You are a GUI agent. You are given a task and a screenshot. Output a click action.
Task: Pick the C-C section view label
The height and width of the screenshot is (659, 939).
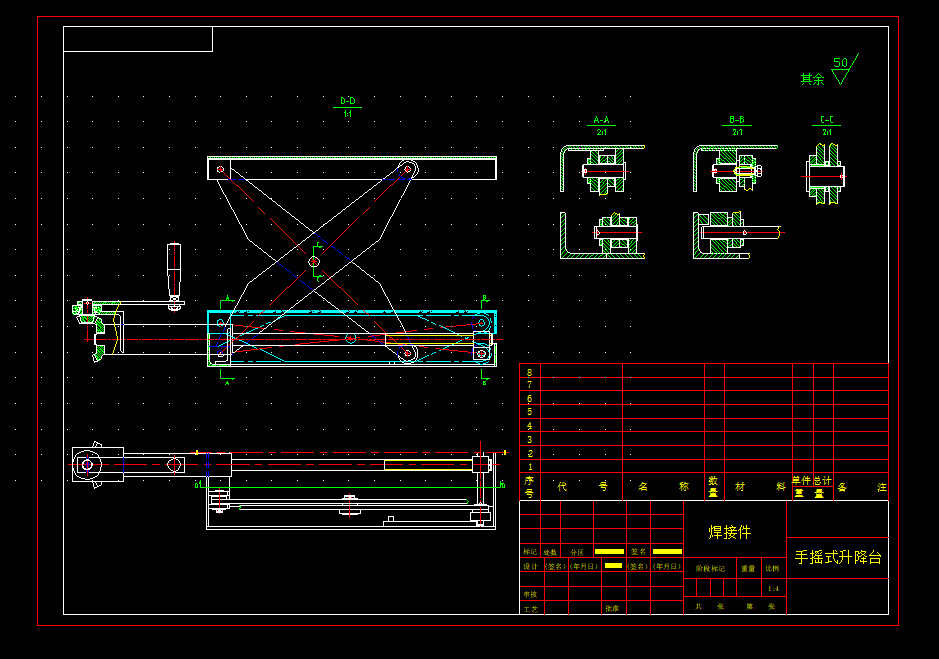click(x=827, y=120)
